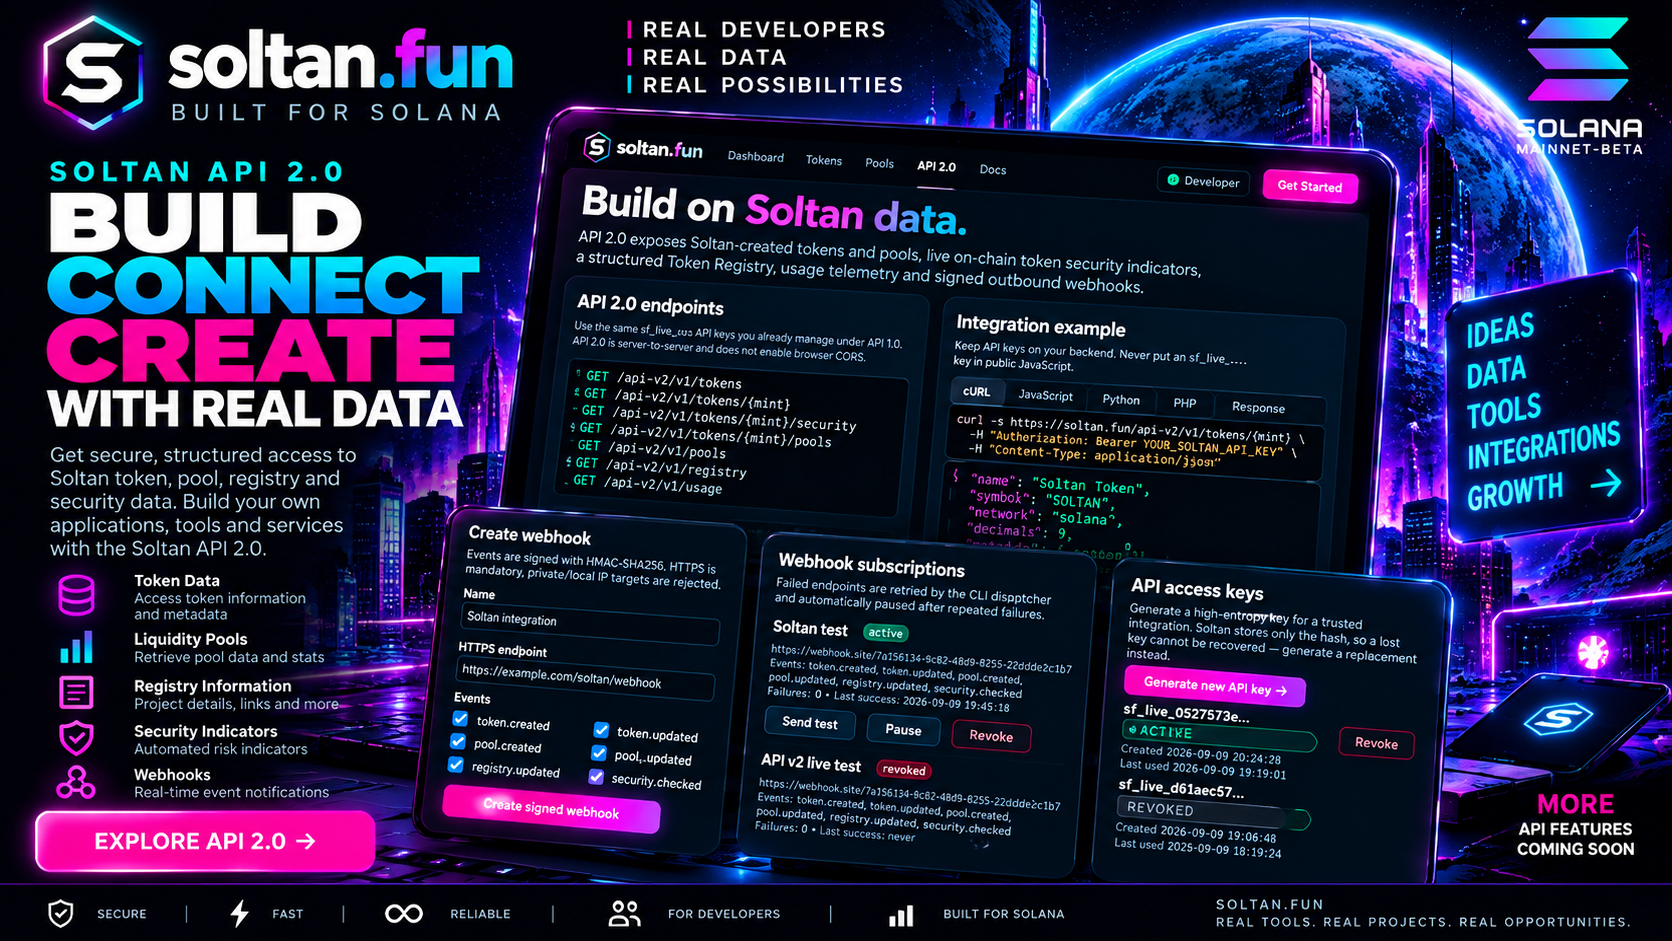Screen dimensions: 1672x941
Task: Click the soltan.fun hexagon S logo
Action: coord(92,71)
